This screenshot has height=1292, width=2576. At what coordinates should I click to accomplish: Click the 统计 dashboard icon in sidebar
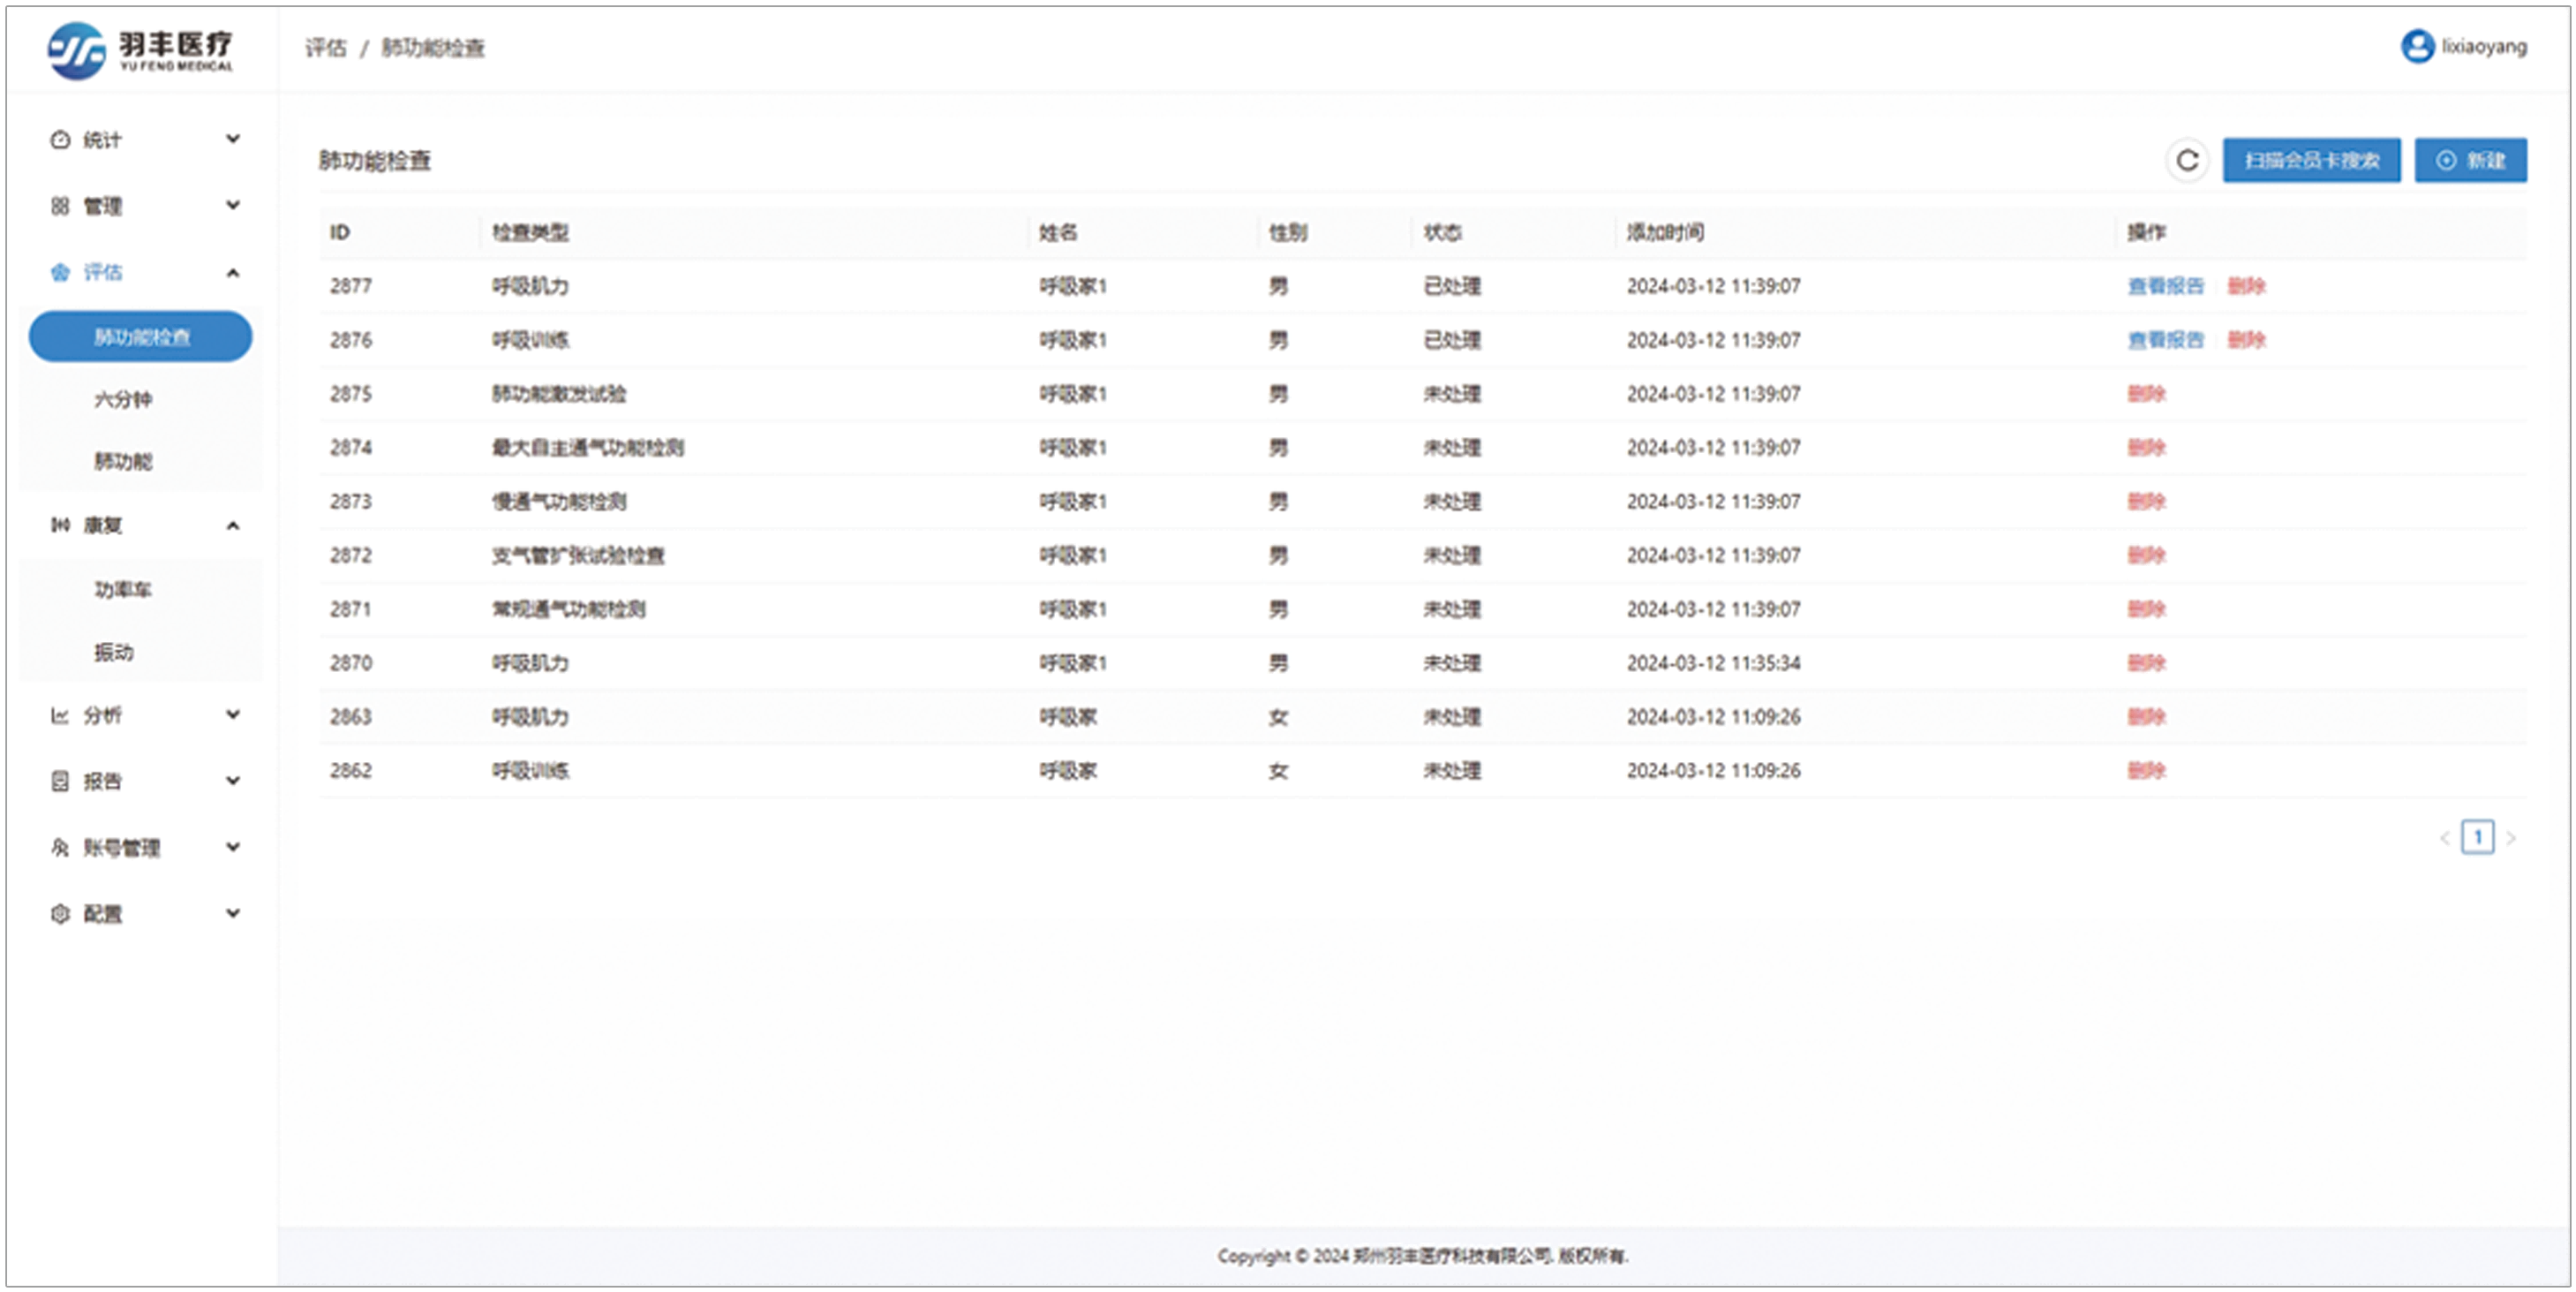pos(60,140)
